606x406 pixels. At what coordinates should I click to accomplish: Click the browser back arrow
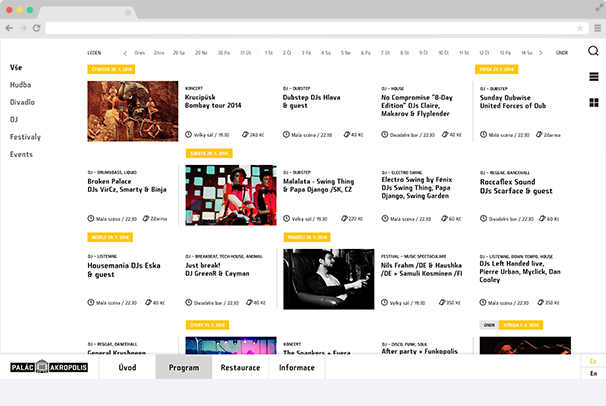tap(10, 28)
